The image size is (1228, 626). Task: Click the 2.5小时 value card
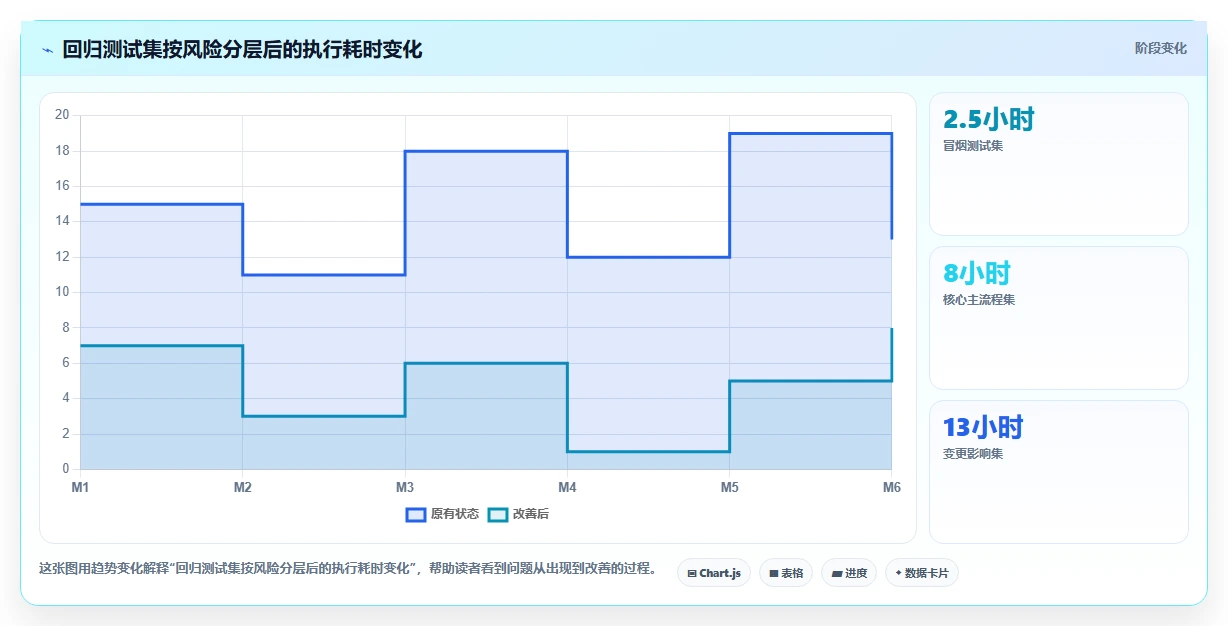1059,164
